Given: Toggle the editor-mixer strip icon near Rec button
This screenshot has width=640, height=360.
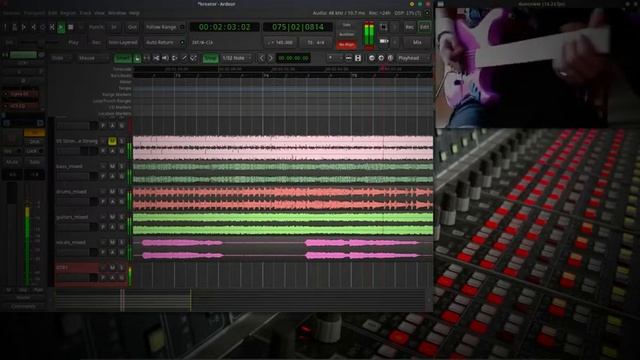Looking at the screenshot, I should click(x=384, y=27).
